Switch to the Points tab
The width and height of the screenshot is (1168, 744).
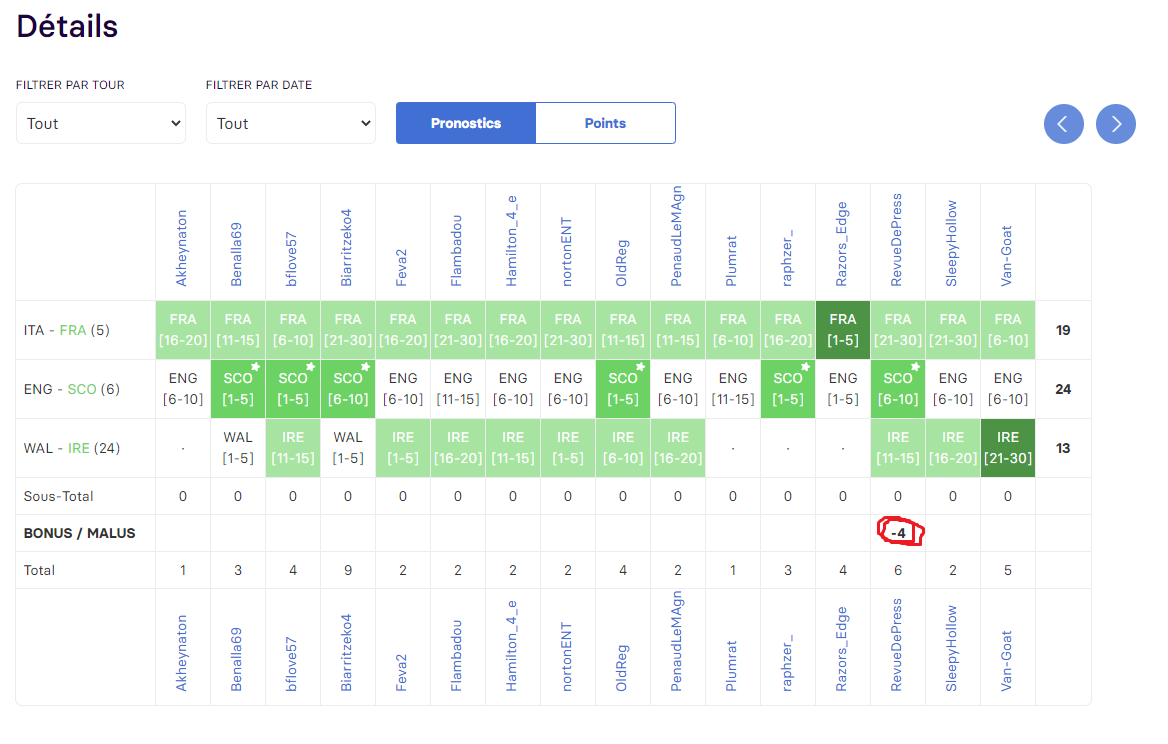(x=605, y=123)
